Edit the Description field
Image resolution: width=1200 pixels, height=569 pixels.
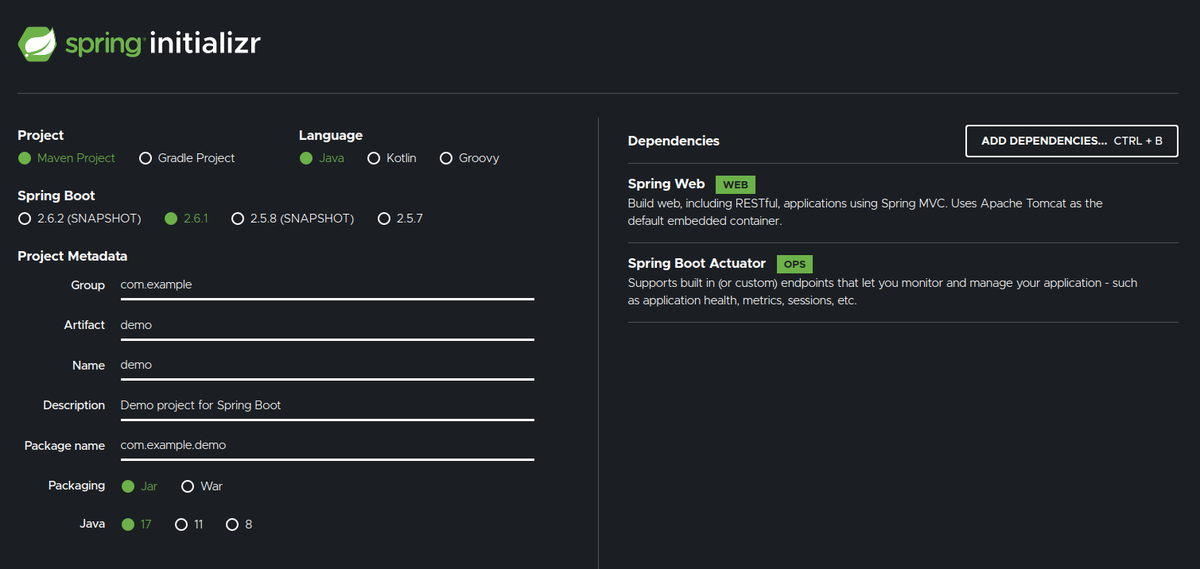click(x=326, y=405)
